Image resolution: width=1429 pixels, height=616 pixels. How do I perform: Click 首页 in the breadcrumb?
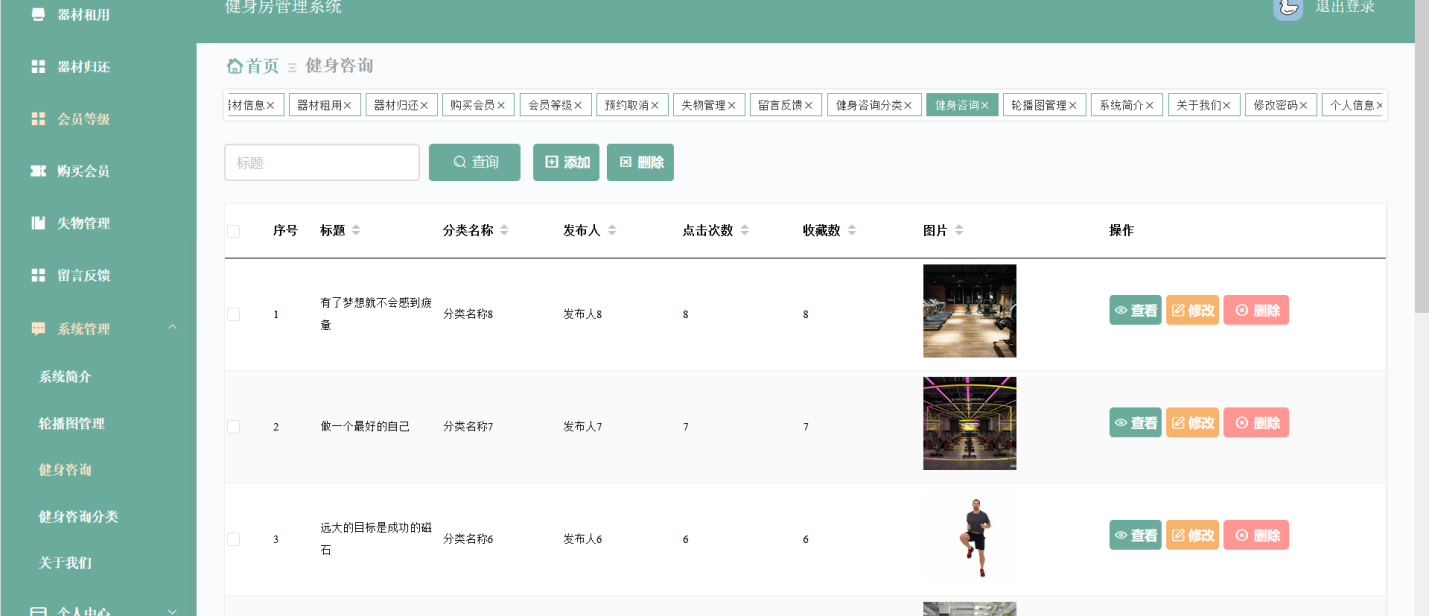pos(263,66)
